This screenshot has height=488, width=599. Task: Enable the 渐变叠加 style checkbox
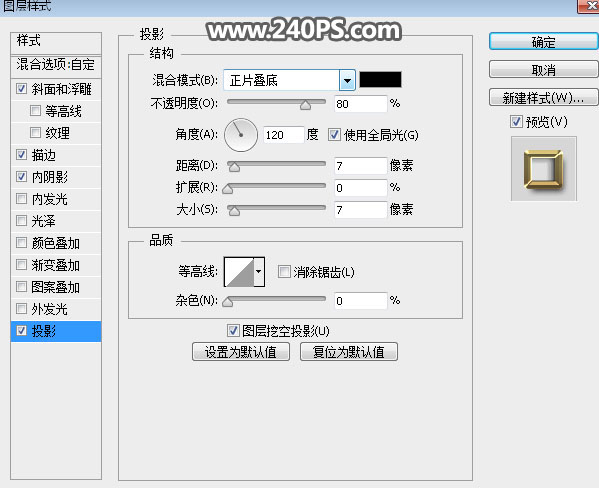(21, 264)
